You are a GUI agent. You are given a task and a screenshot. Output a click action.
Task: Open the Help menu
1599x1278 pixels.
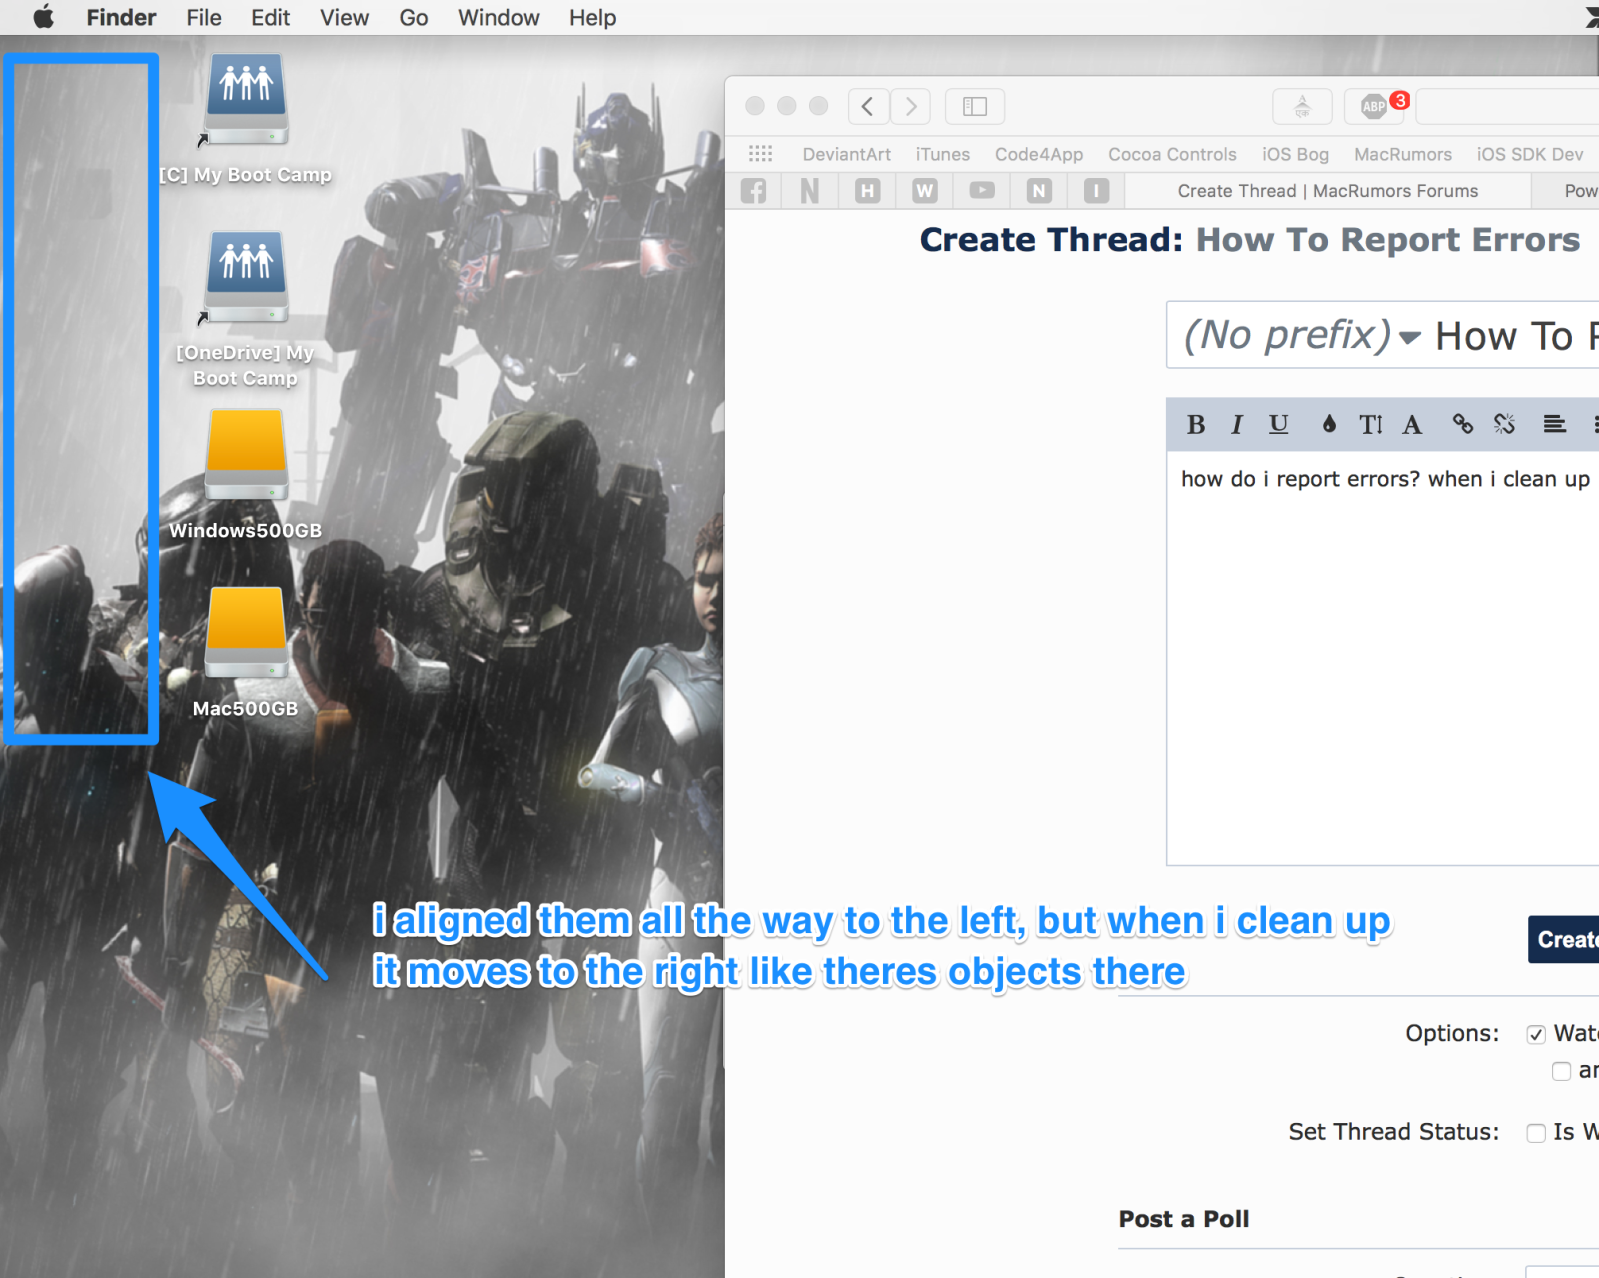tap(592, 17)
